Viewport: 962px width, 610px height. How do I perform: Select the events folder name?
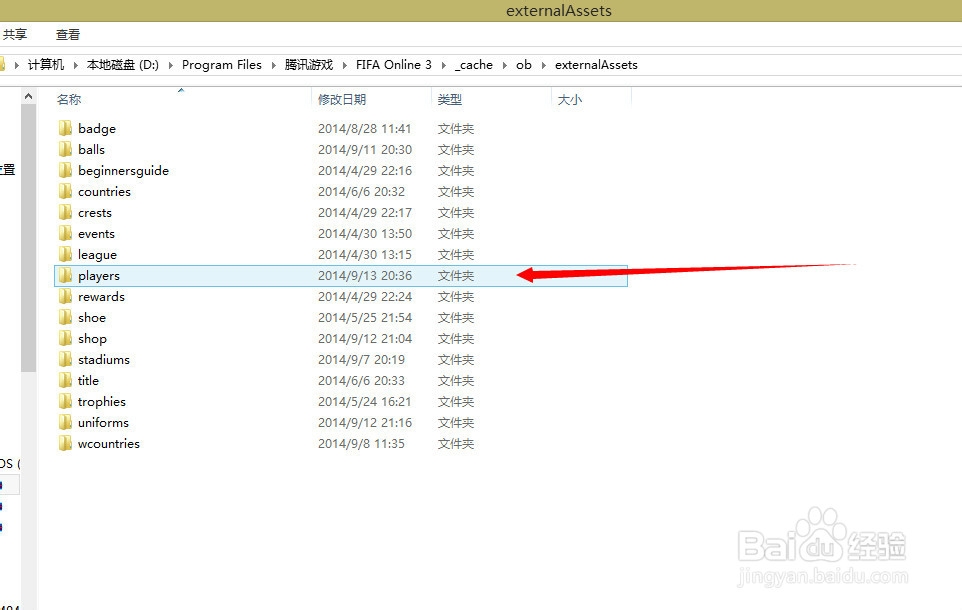point(96,233)
